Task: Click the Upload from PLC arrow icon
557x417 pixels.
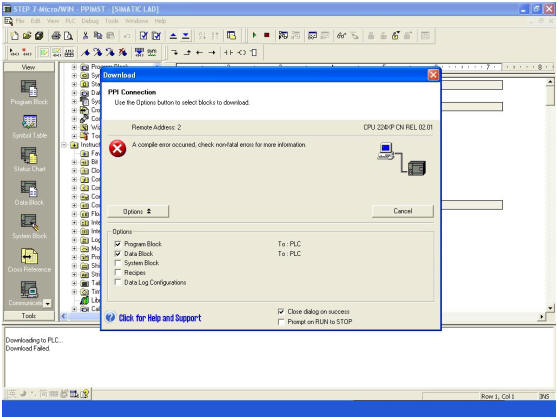Action: coord(173,36)
